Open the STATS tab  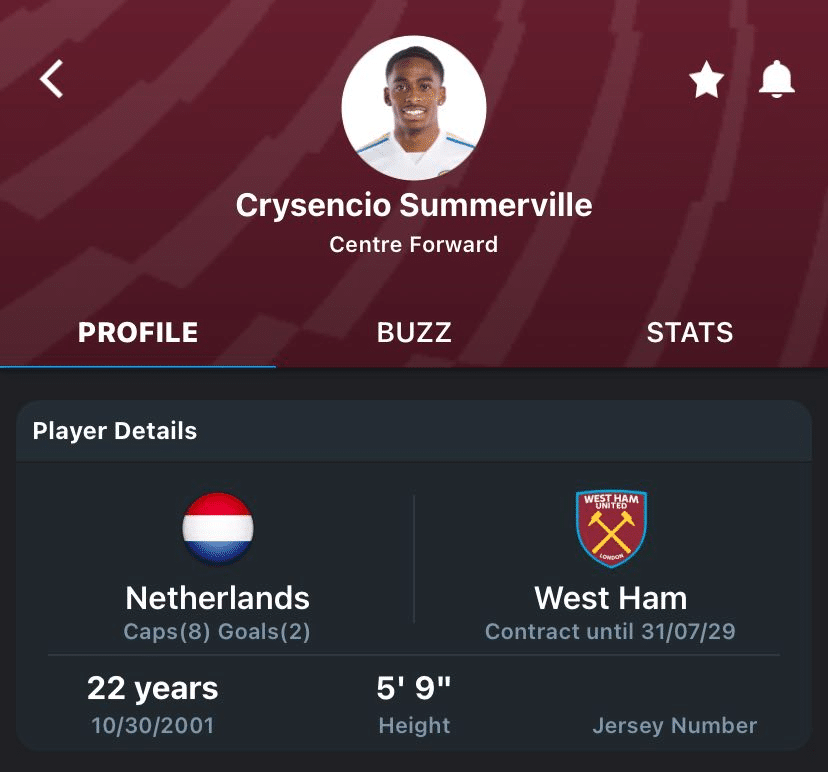coord(690,332)
